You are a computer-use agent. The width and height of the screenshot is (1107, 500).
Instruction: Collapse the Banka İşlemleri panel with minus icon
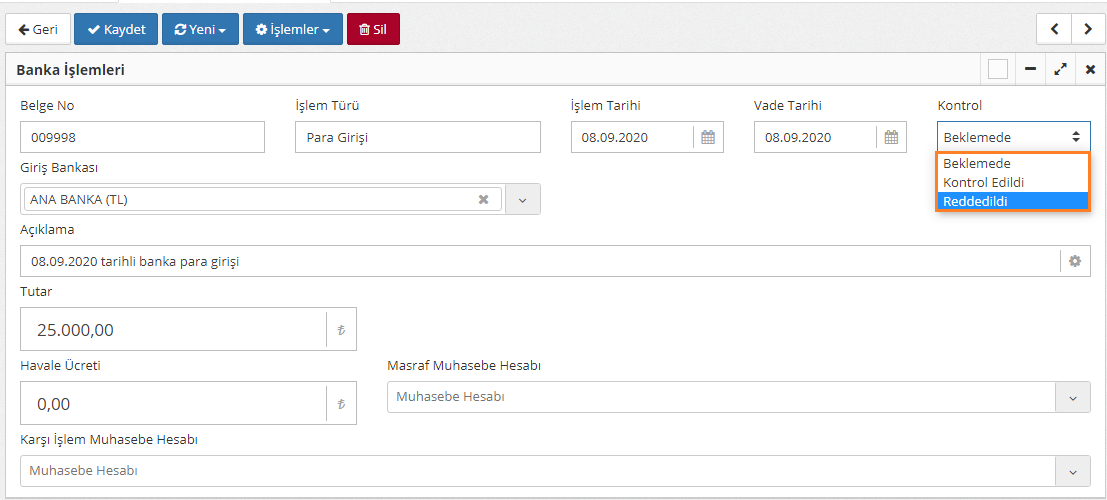point(1030,69)
